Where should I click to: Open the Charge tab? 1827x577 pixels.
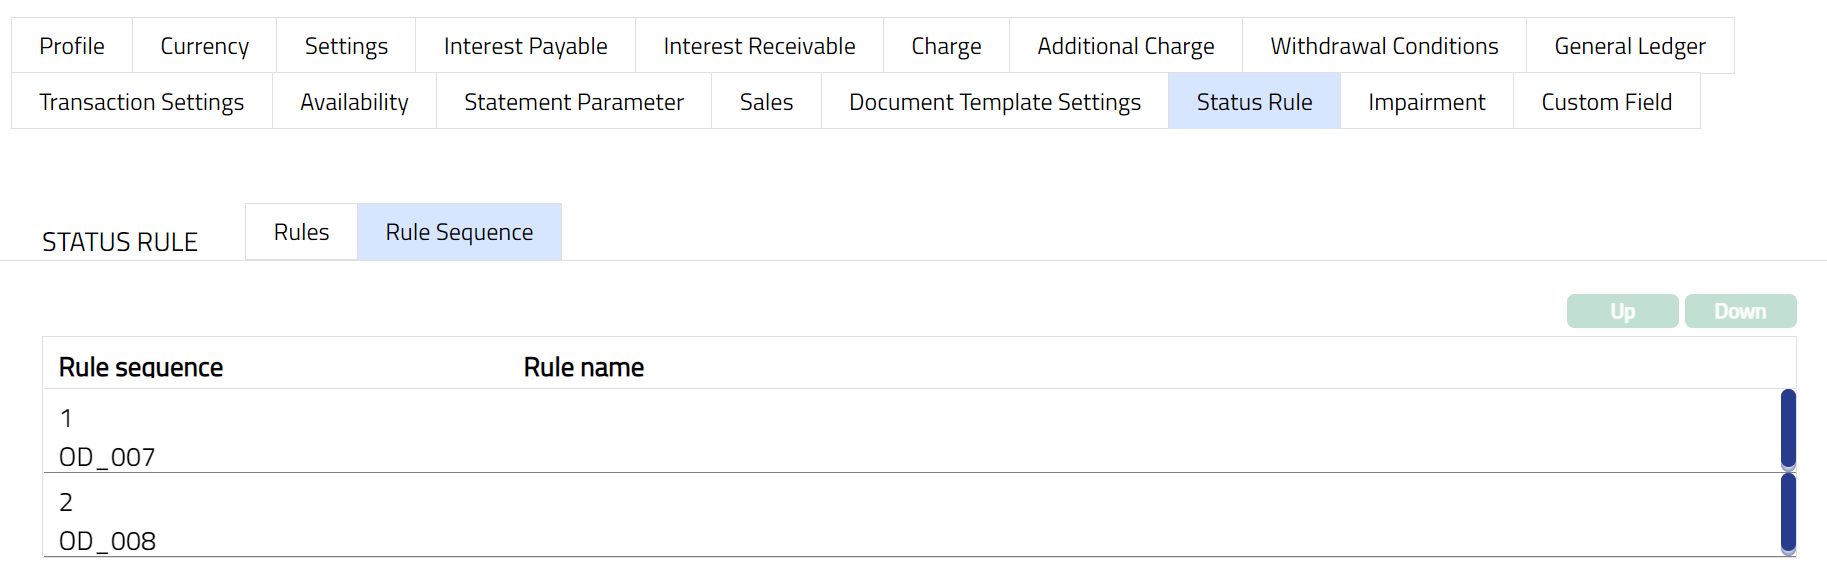coord(946,46)
